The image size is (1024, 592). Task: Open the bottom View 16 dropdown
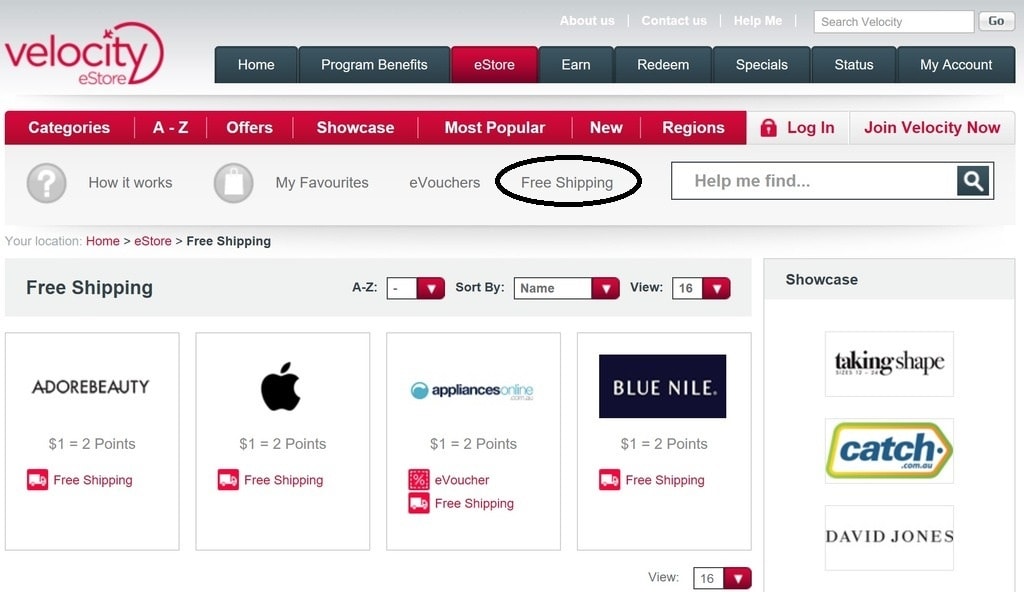(722, 578)
